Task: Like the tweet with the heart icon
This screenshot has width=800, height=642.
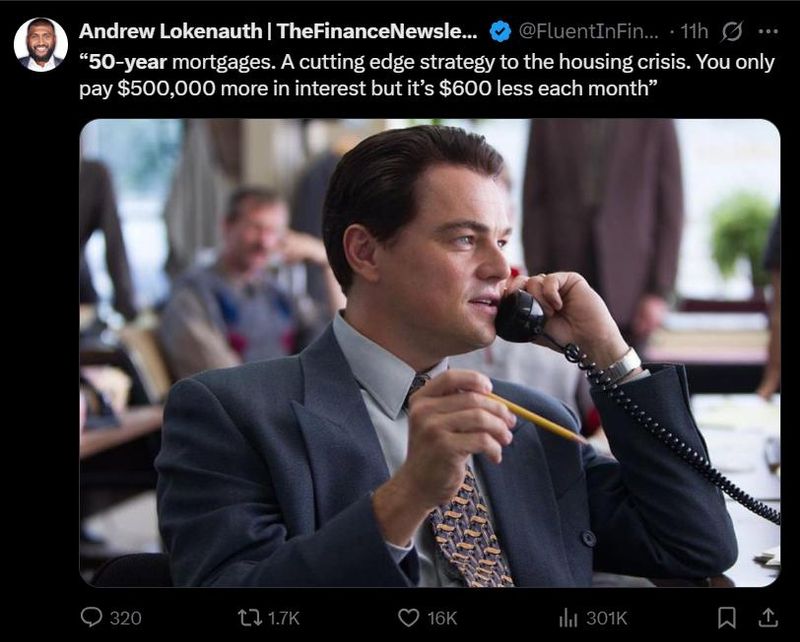Action: pos(408,617)
